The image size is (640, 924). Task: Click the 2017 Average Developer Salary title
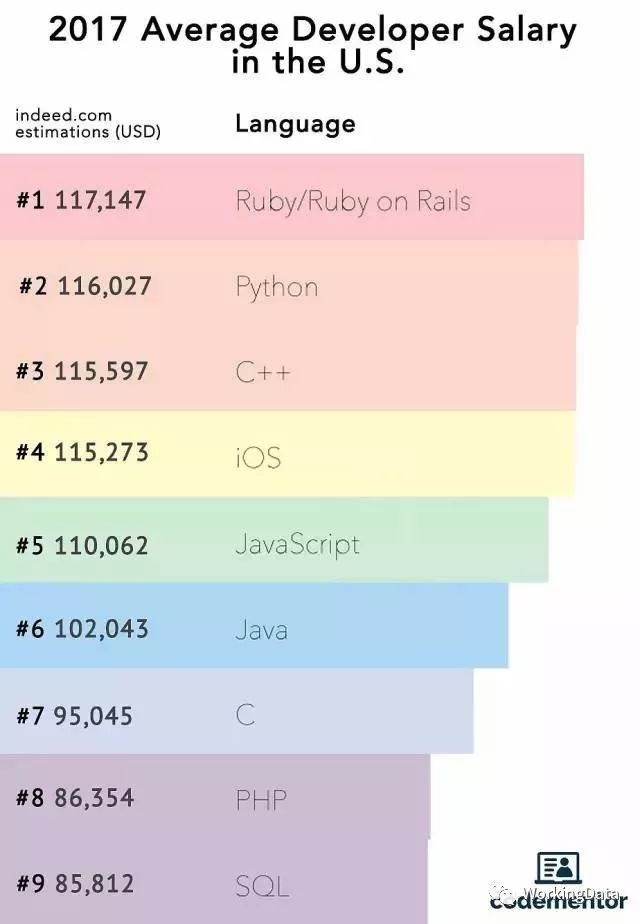click(x=314, y=45)
